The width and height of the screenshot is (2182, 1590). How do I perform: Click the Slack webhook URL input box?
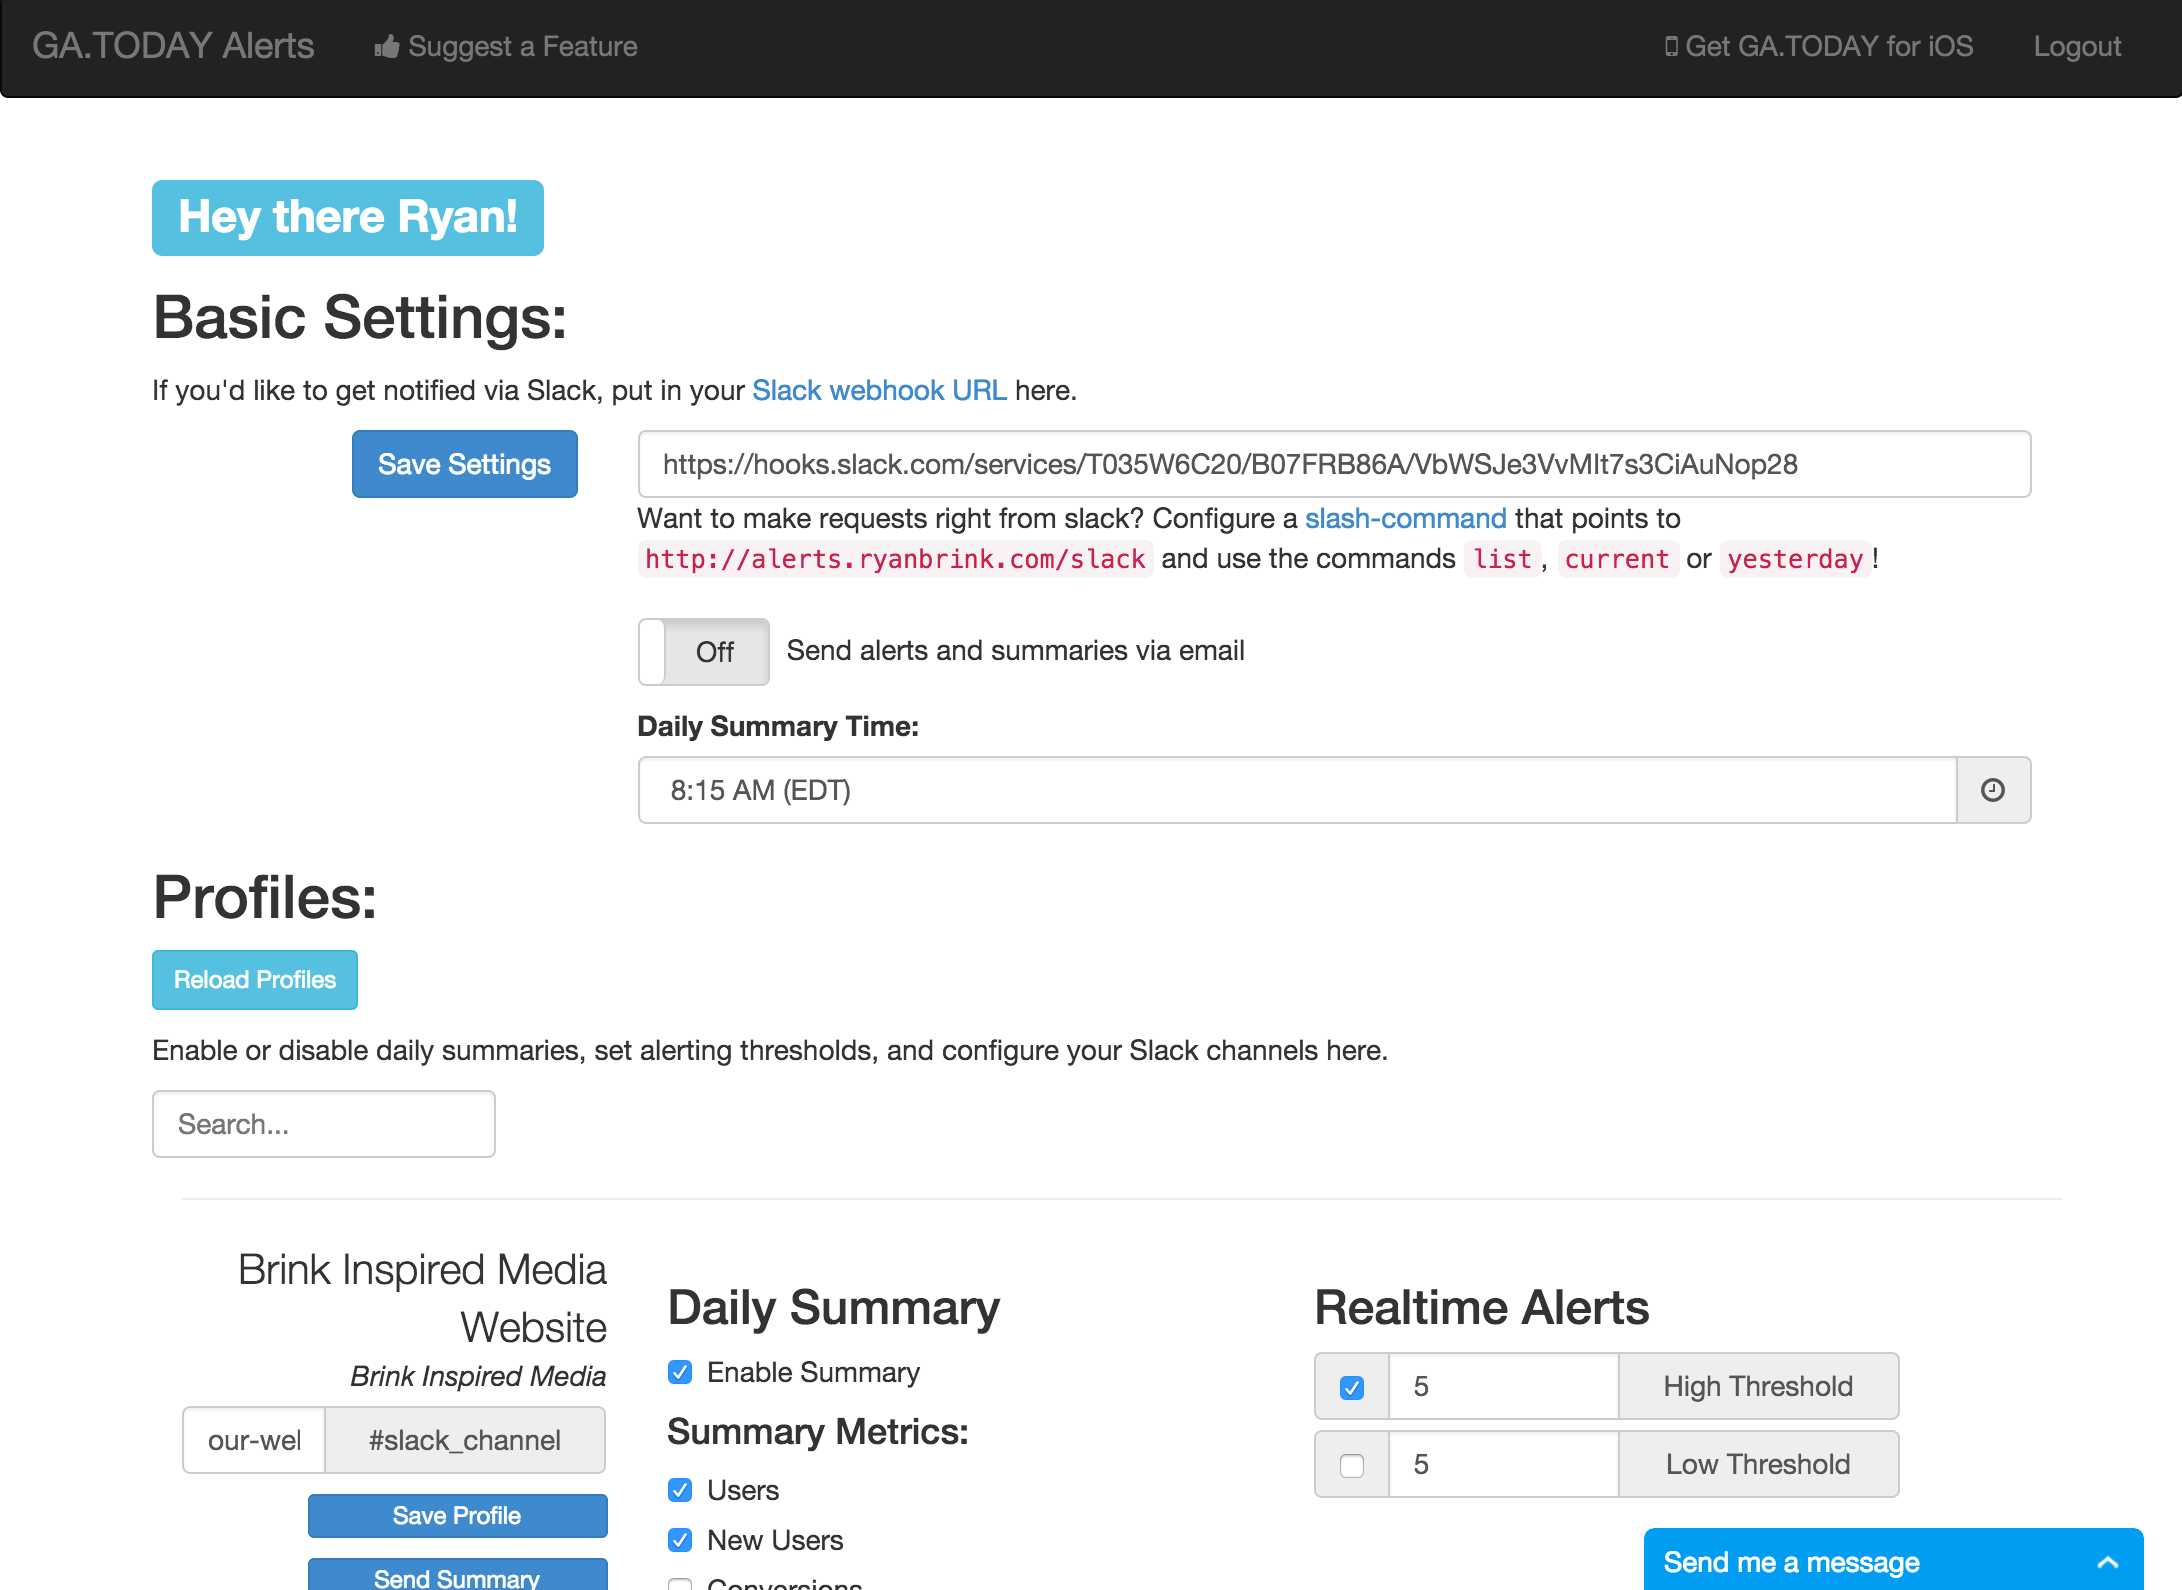coord(1334,464)
